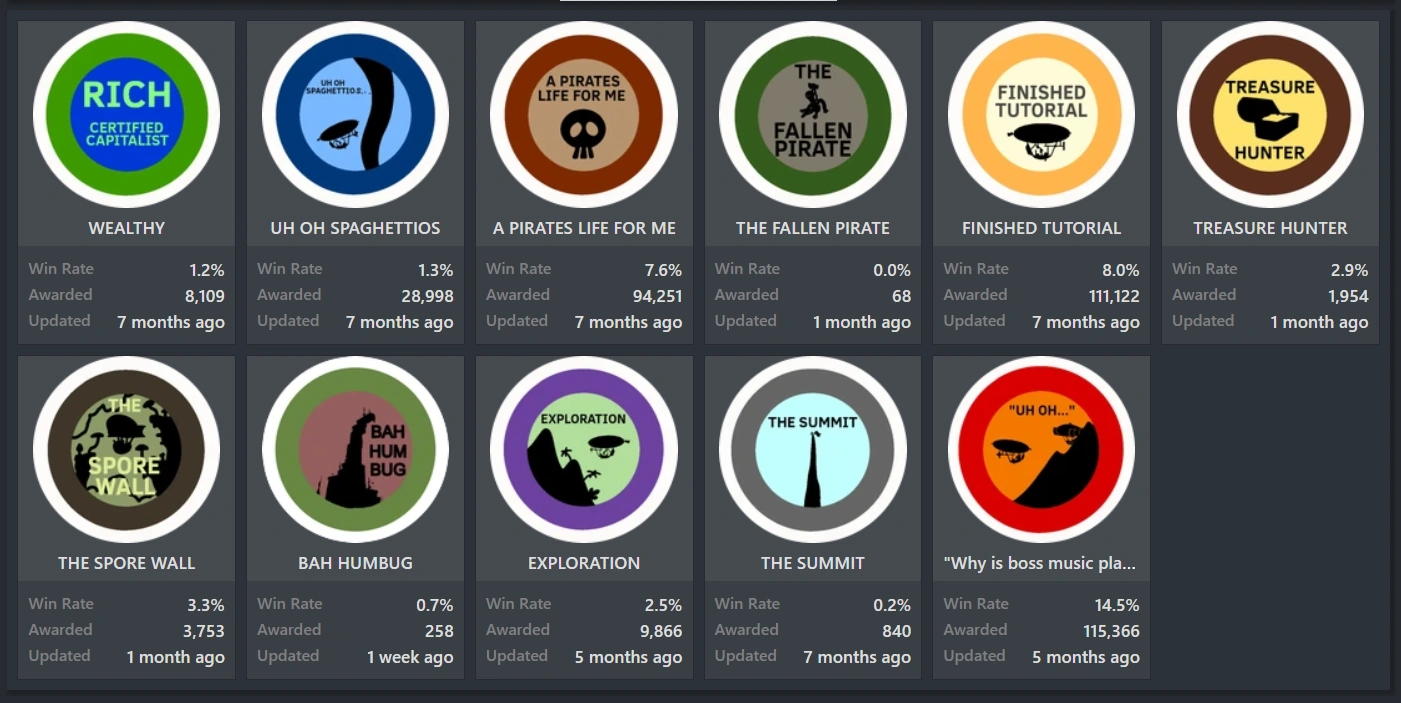The width and height of the screenshot is (1401, 703).
Task: Click the TREASURE HUNTER badge icon
Action: (1270, 114)
